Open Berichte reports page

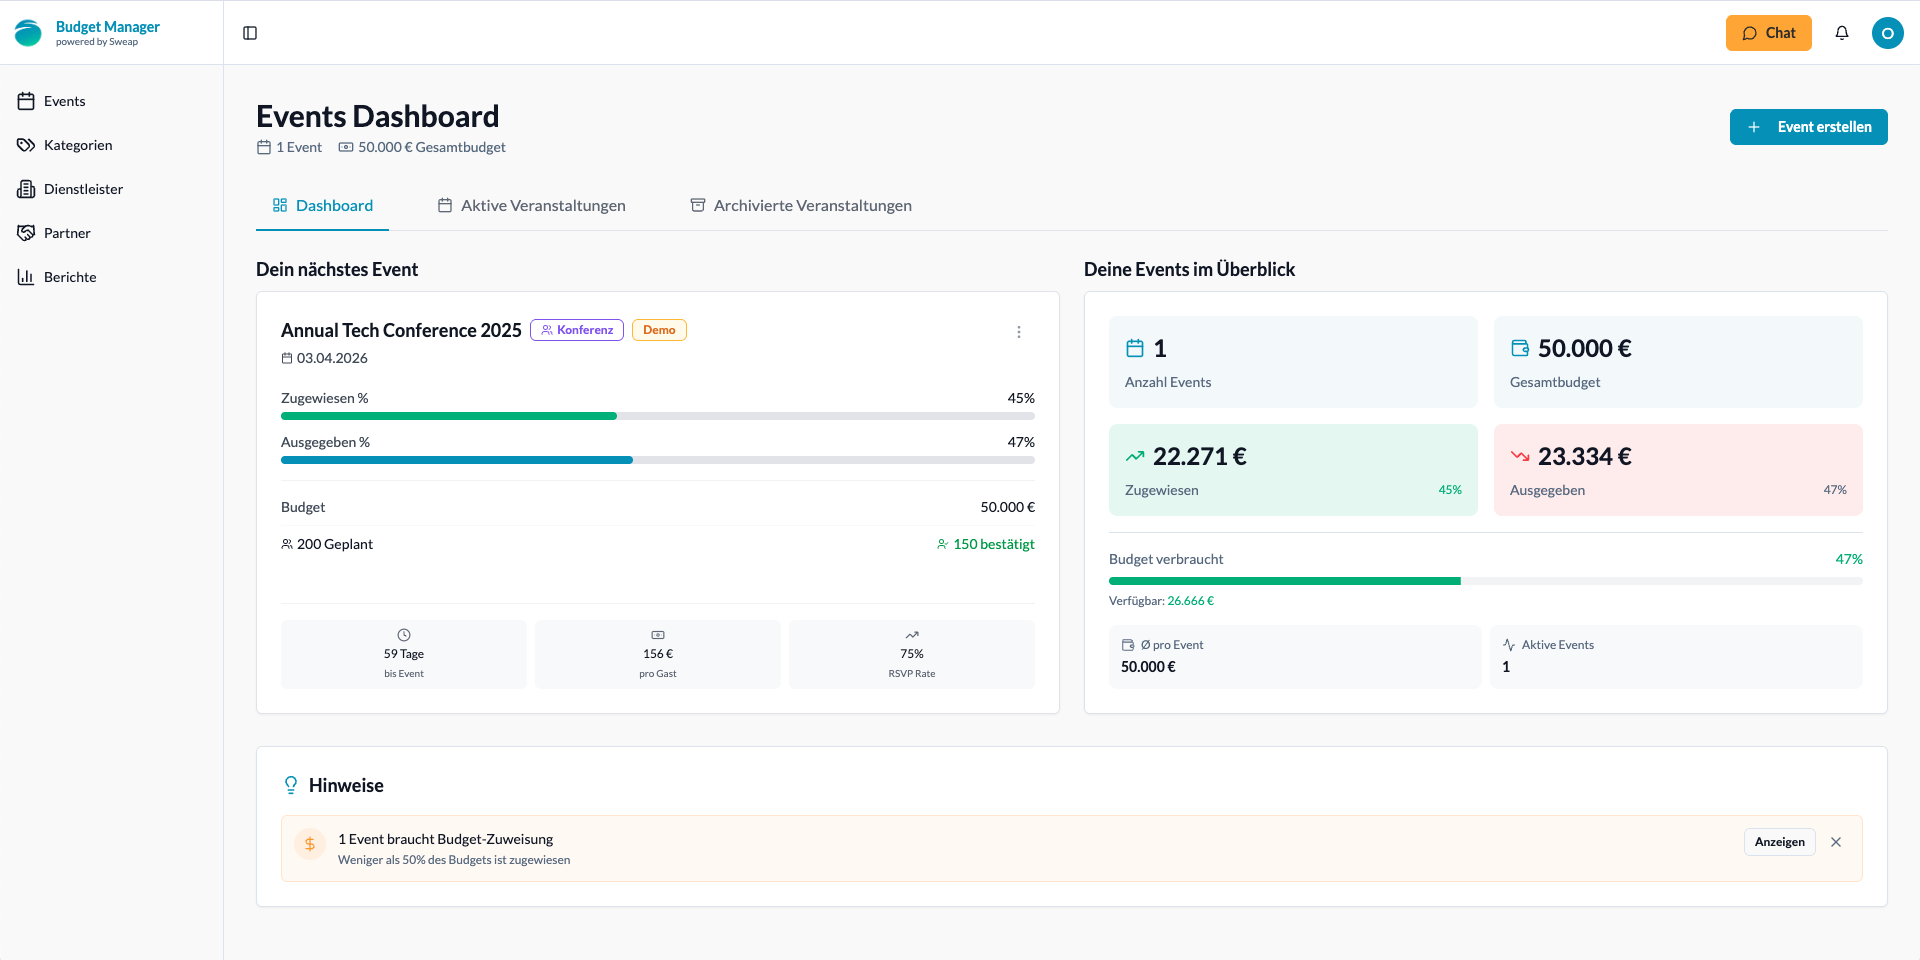70,277
